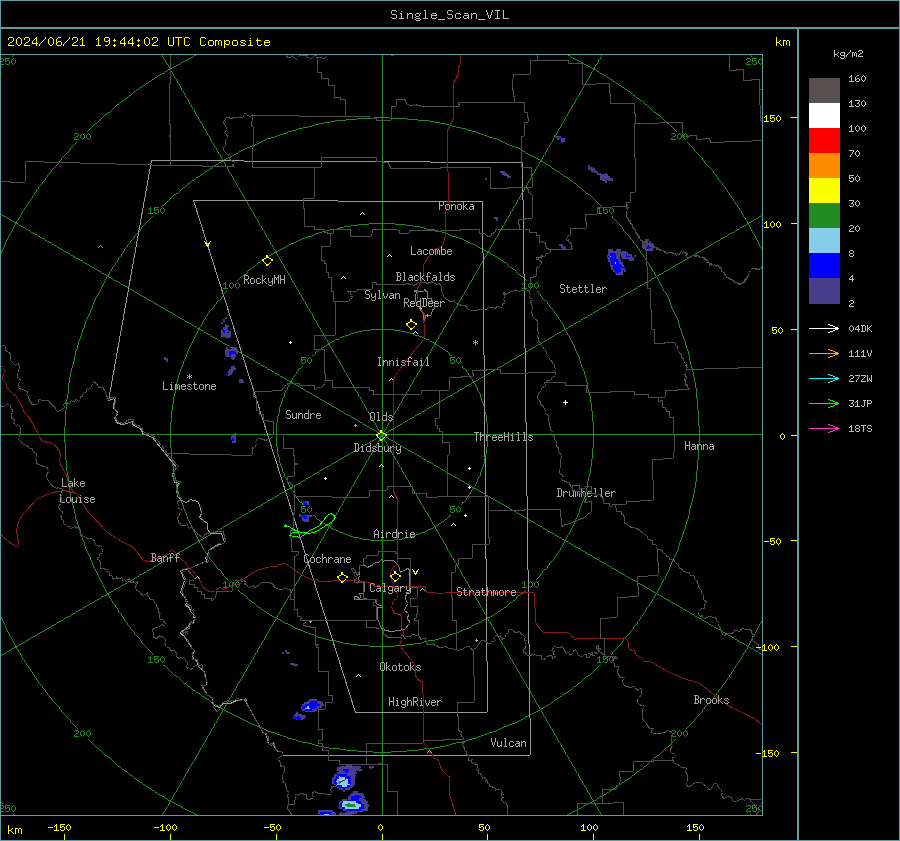Click the yellow V marker east of Calgary
The image size is (900, 841).
(416, 572)
